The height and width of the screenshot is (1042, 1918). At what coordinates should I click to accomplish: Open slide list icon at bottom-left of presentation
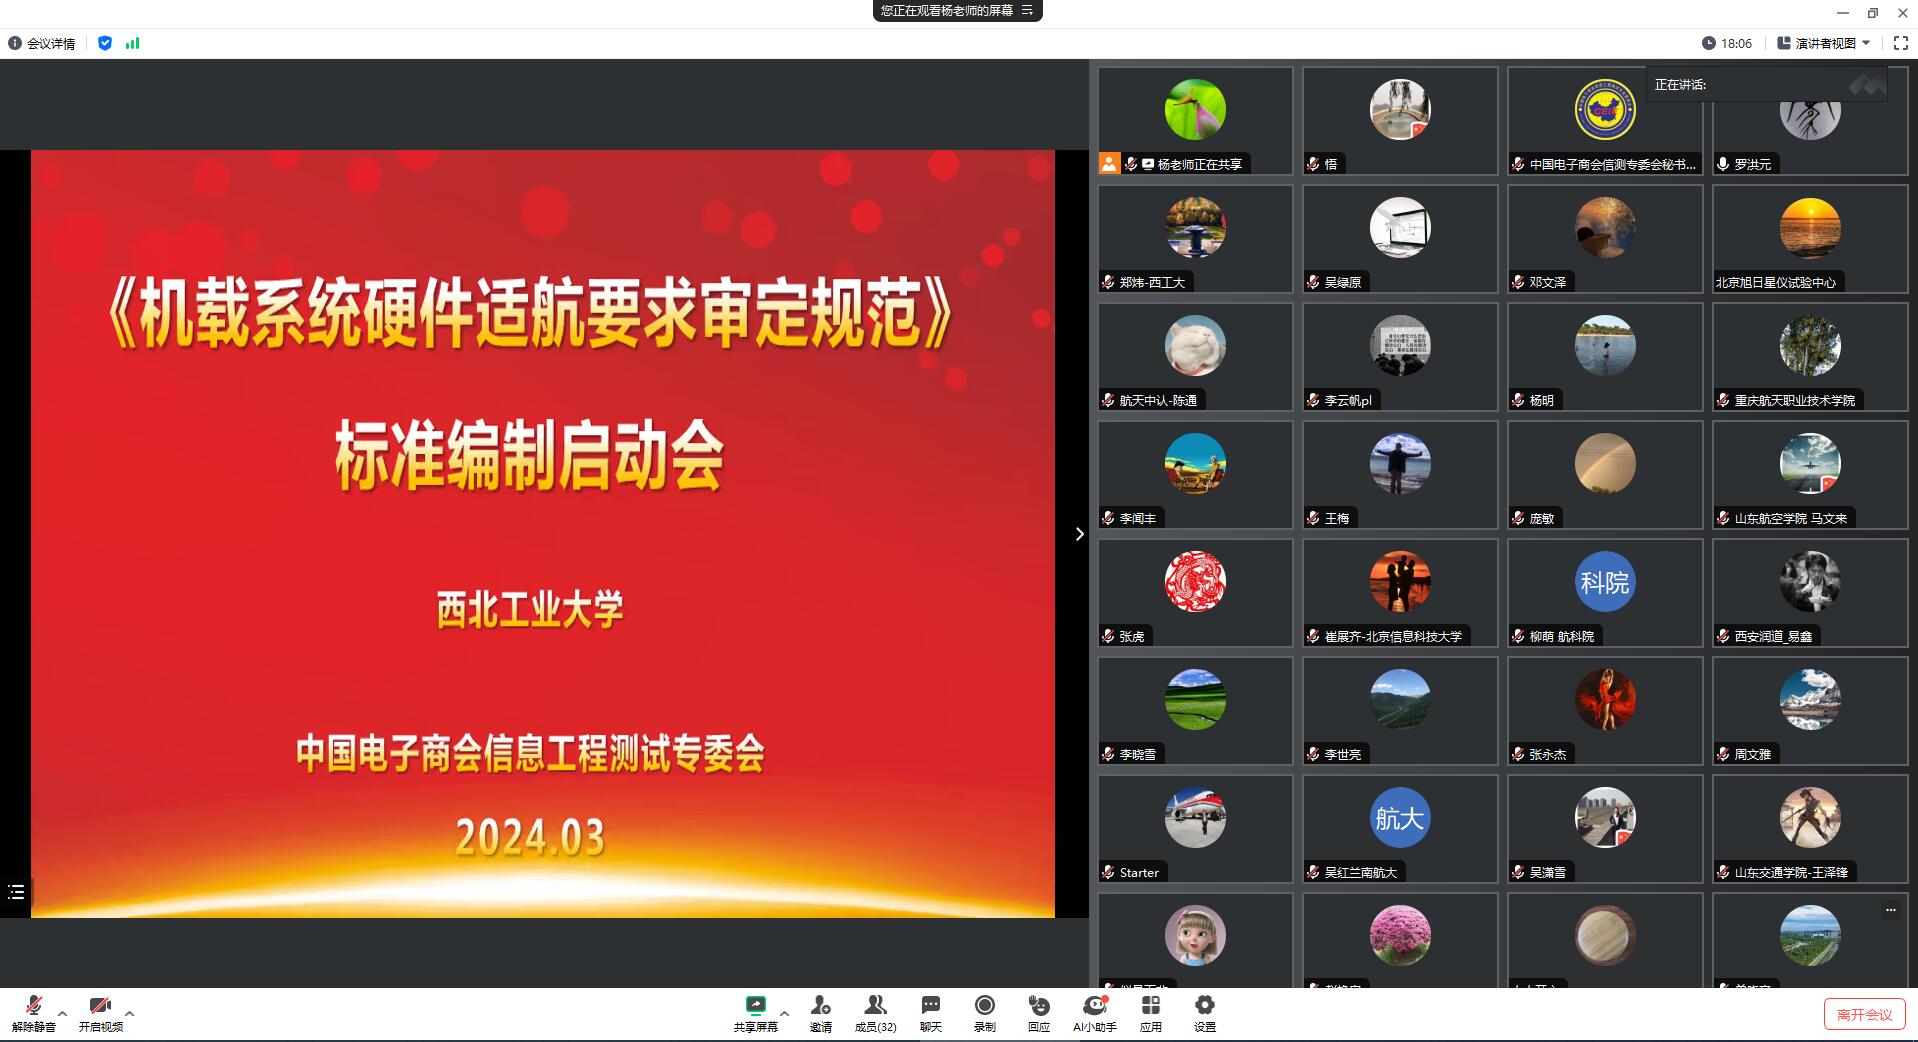[x=16, y=892]
